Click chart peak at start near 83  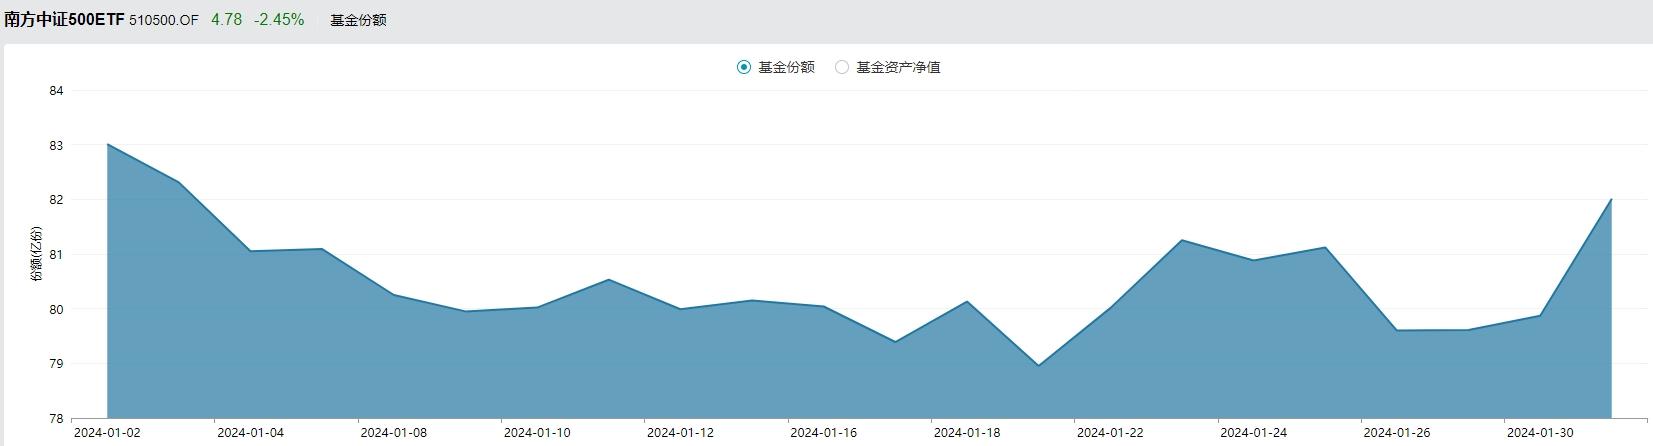[107, 144]
